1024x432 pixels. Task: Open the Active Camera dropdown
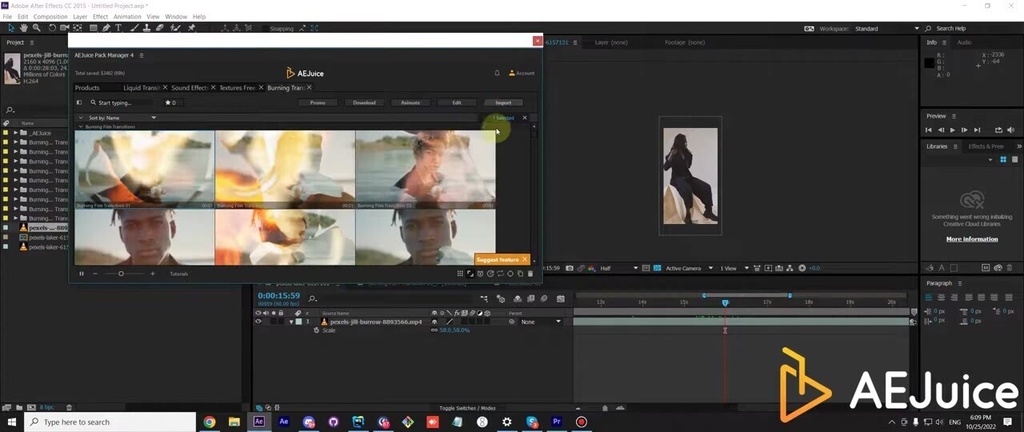tap(689, 268)
